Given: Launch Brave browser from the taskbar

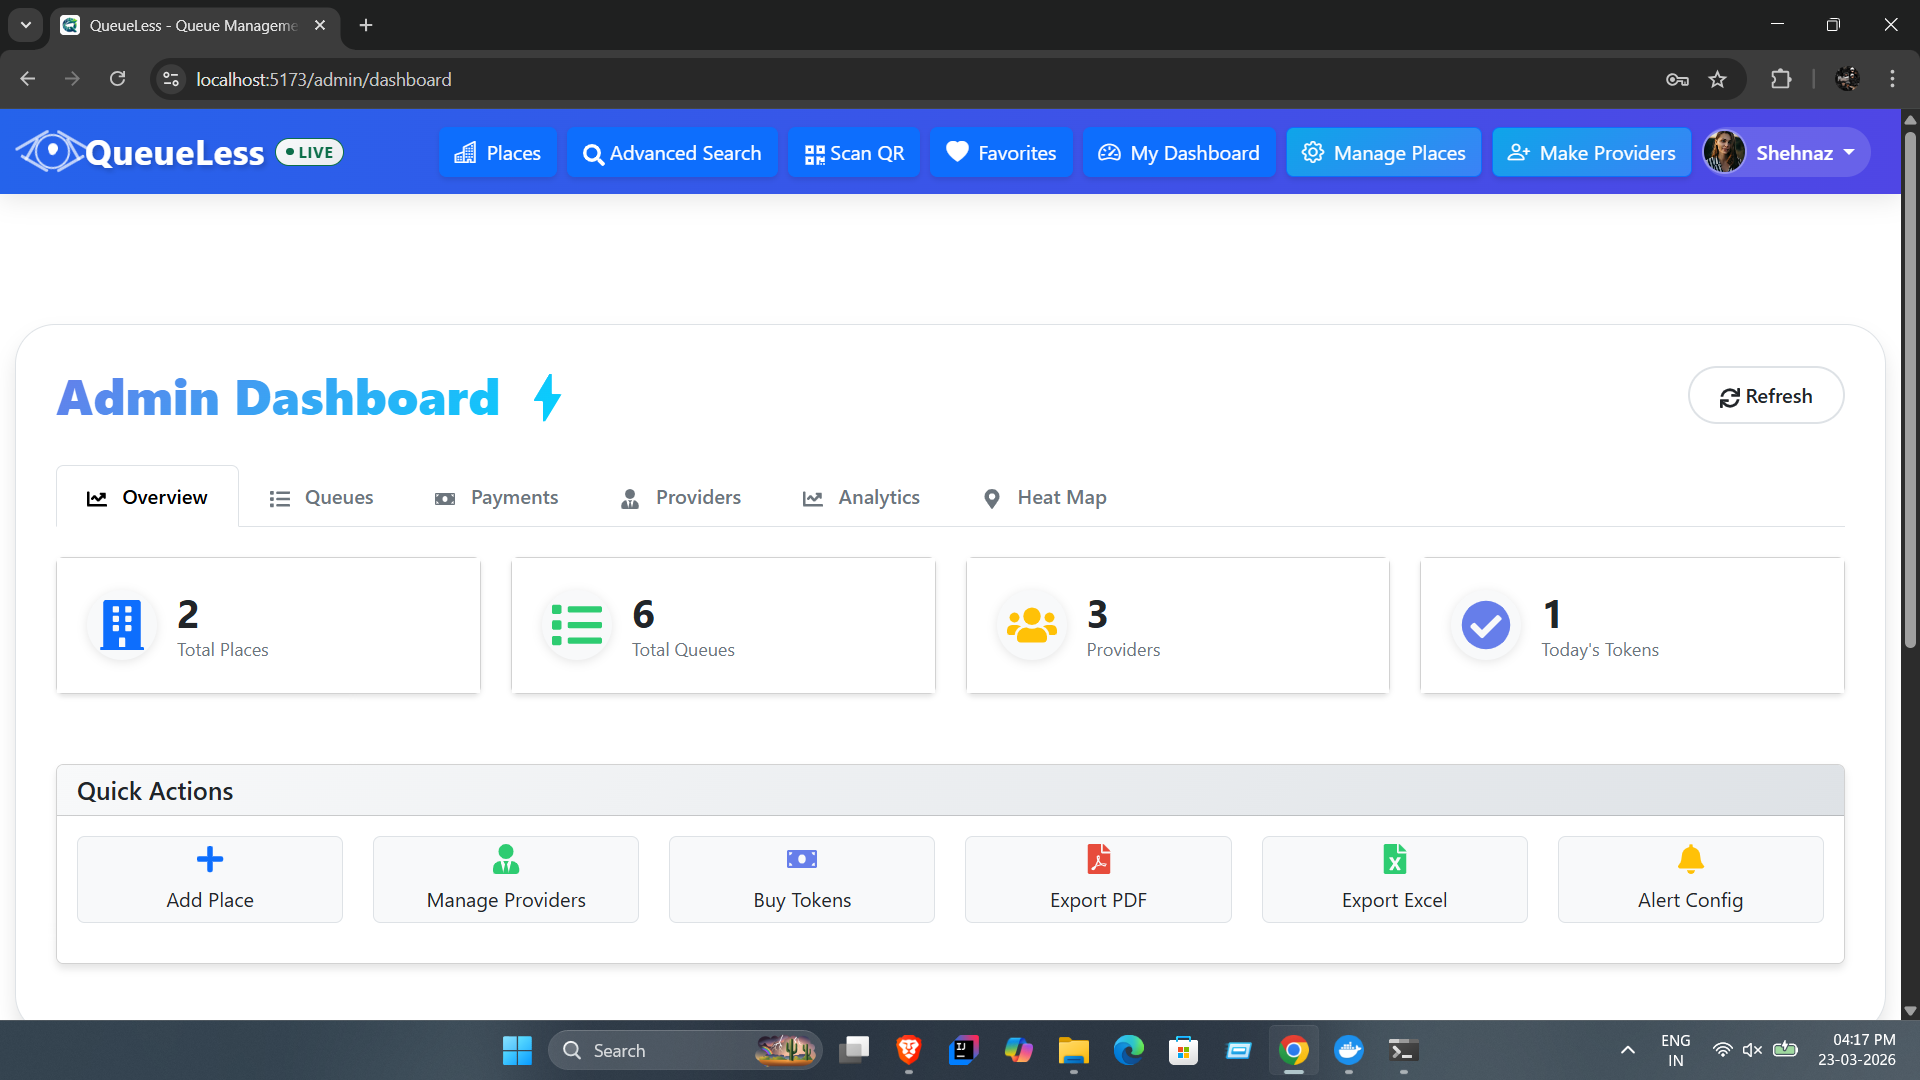Looking at the screenshot, I should pos(908,1050).
